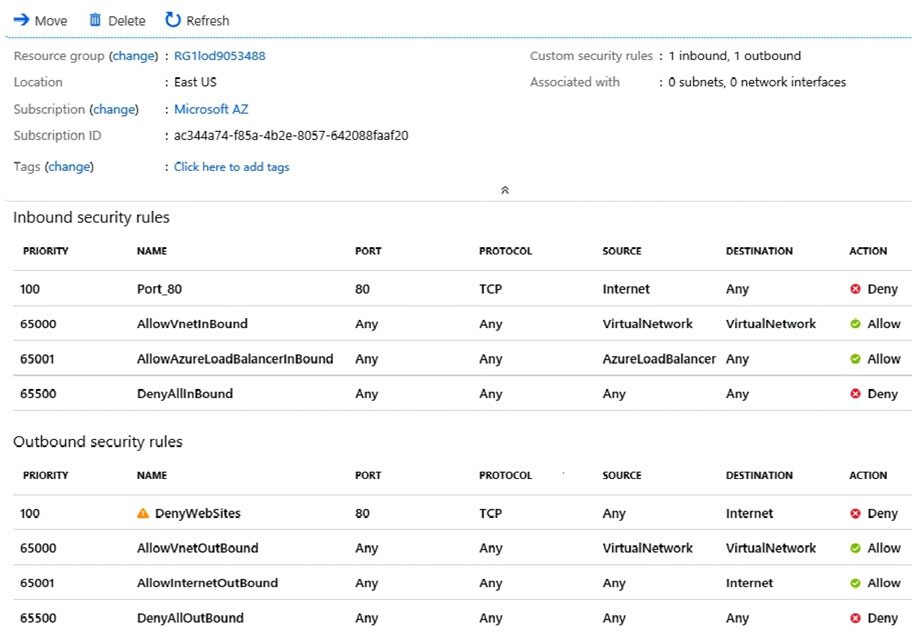Click TCP protocol cell in DenyWebSites row
This screenshot has width=912, height=638.
pyautogui.click(x=490, y=514)
